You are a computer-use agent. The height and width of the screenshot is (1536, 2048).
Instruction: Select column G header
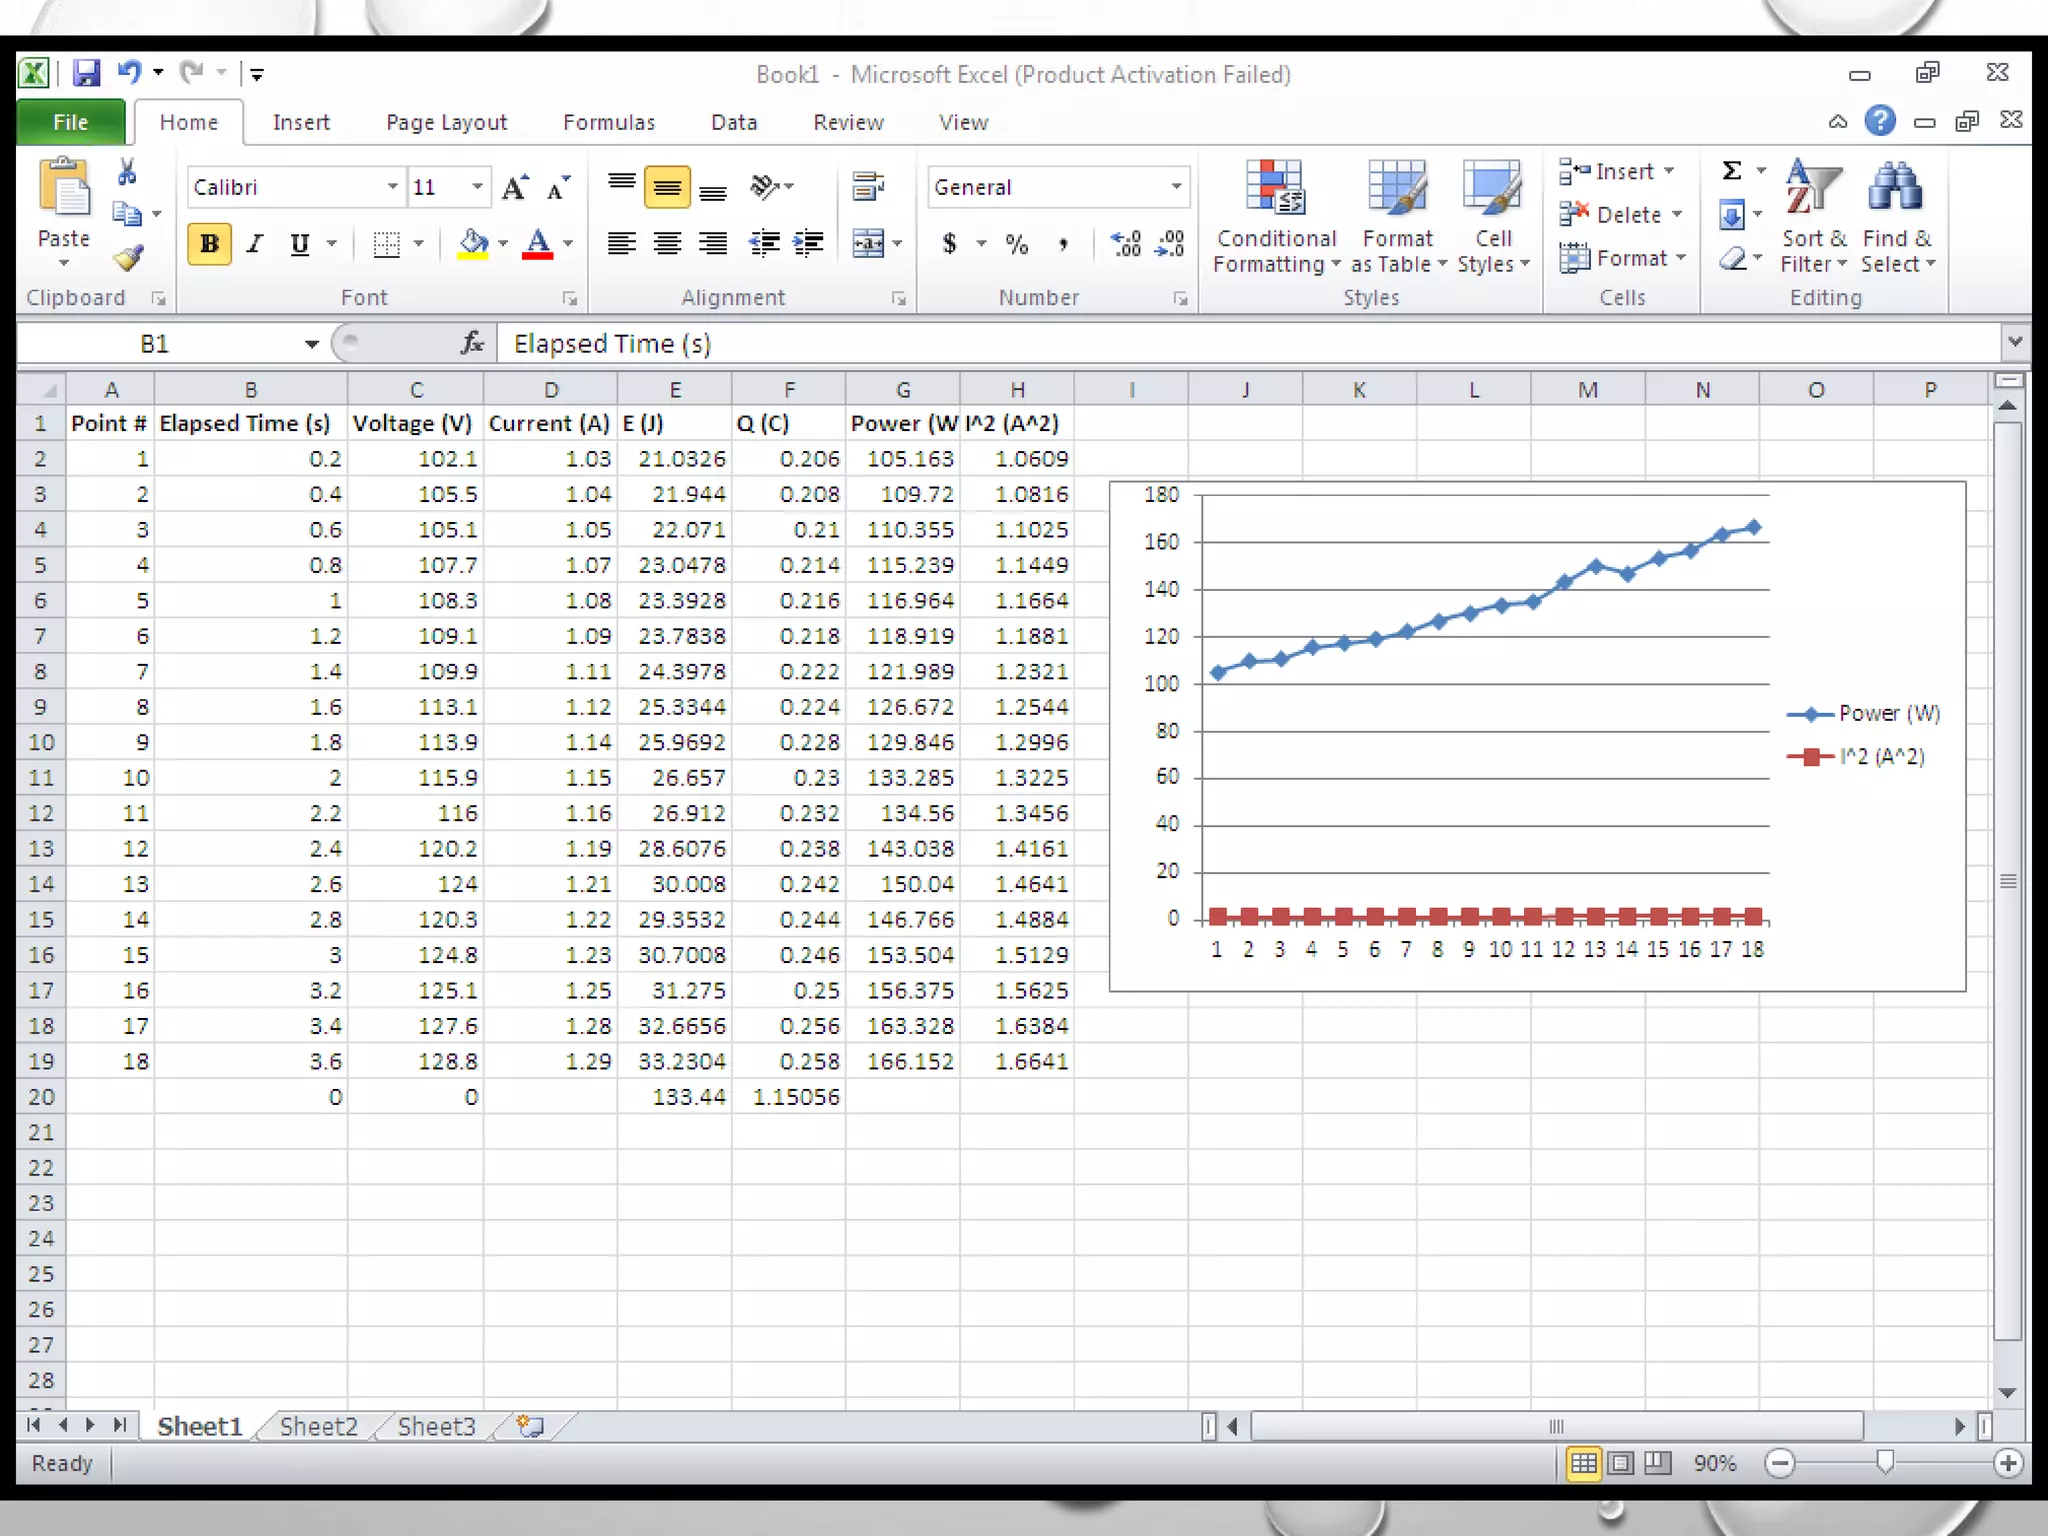tap(902, 390)
